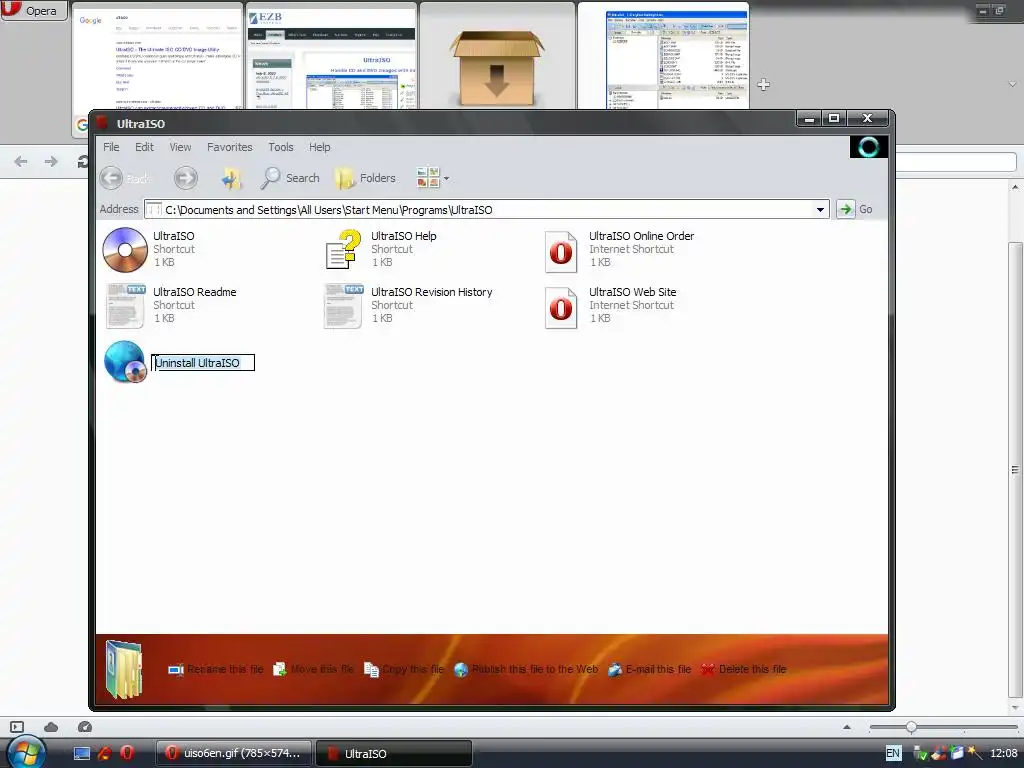
Task: Switch to the download box tab thumbnail
Action: point(497,57)
